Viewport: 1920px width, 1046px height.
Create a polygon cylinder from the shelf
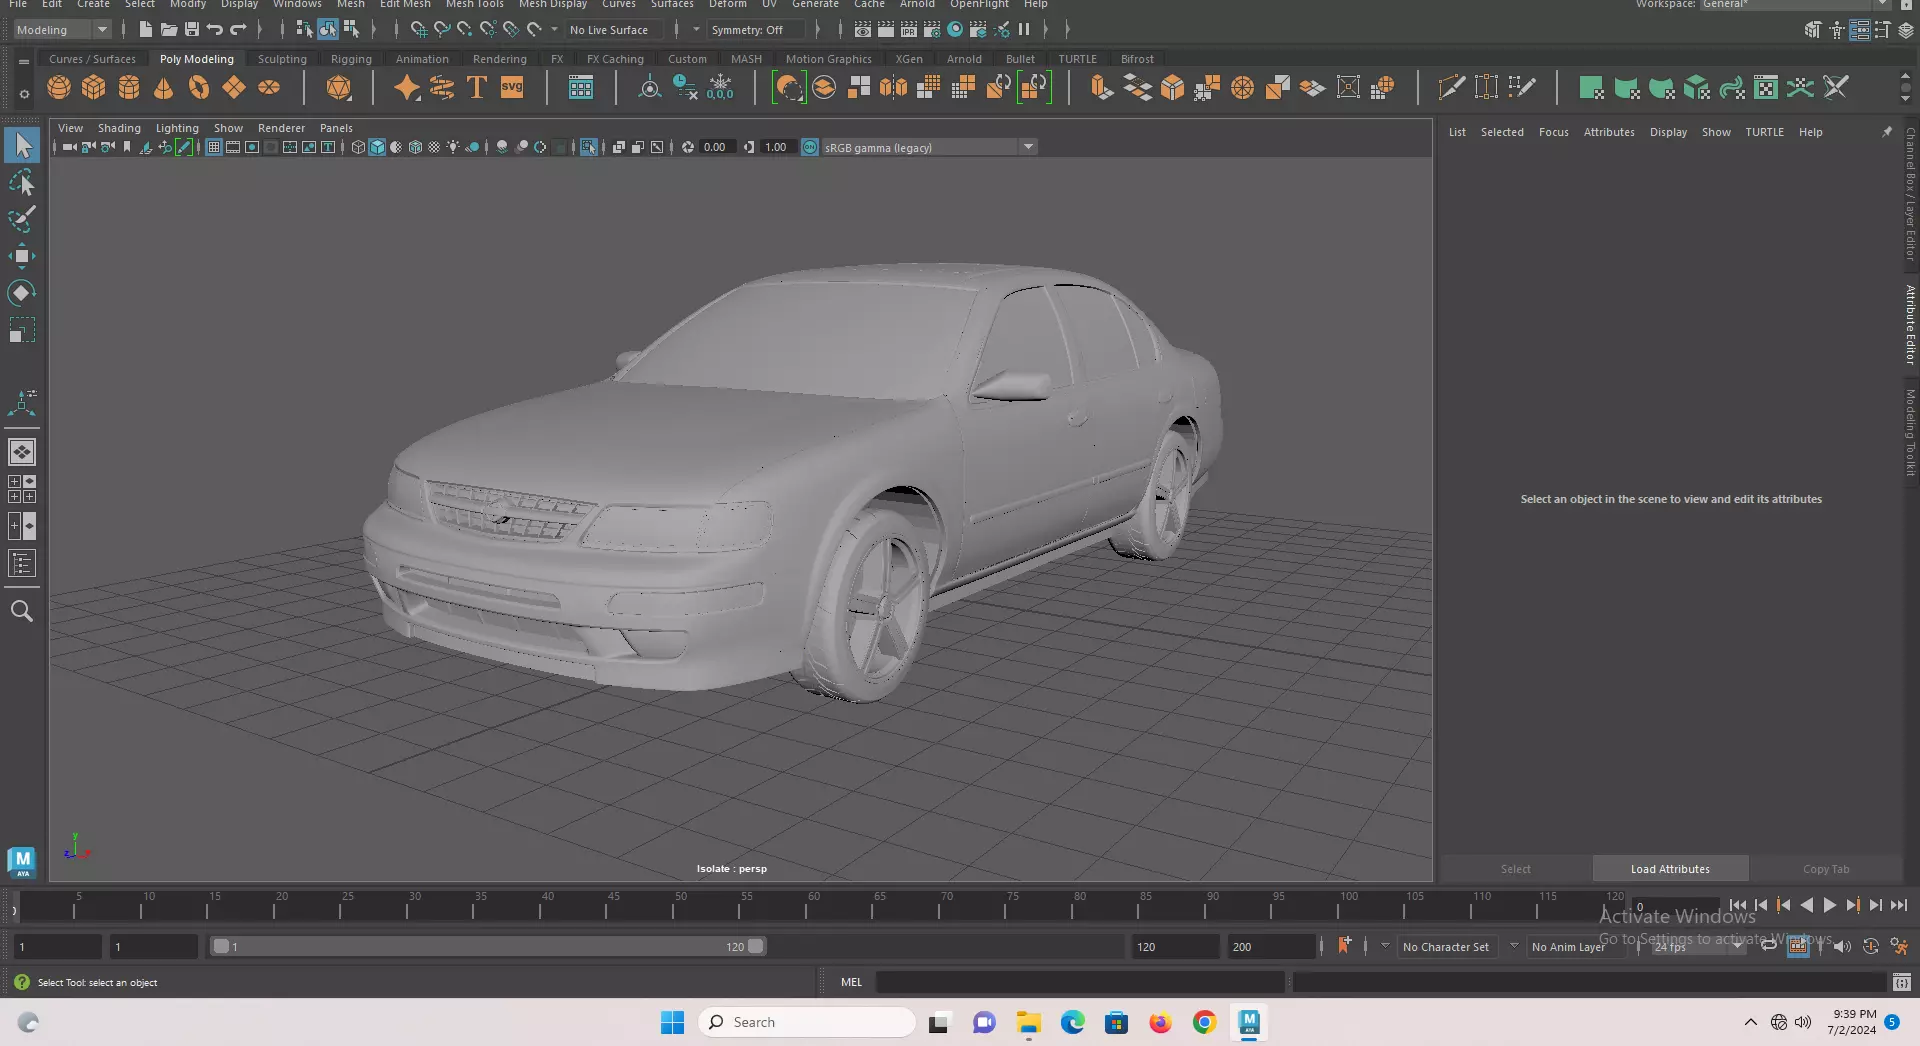pyautogui.click(x=129, y=88)
